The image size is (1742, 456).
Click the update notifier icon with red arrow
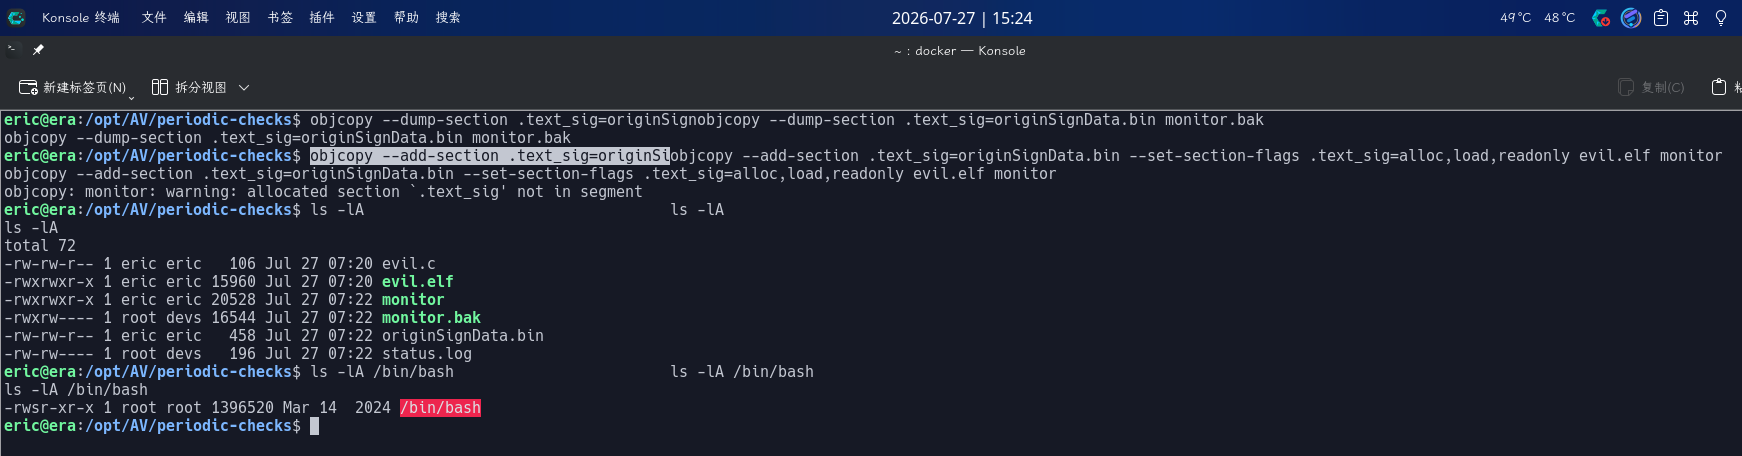1601,18
